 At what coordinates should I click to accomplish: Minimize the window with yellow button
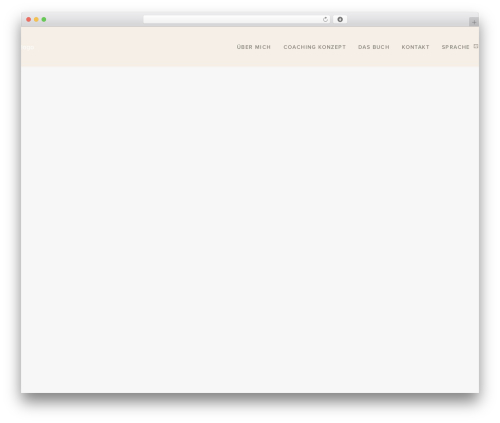[36, 19]
